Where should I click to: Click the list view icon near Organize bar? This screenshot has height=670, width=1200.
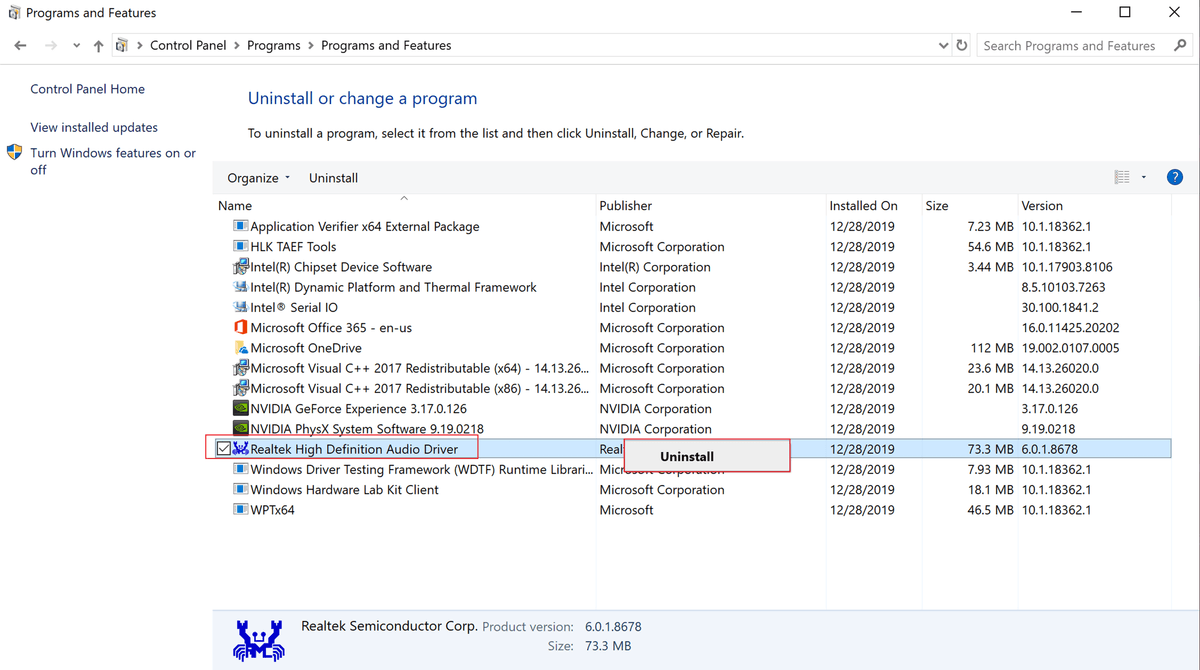click(1121, 176)
